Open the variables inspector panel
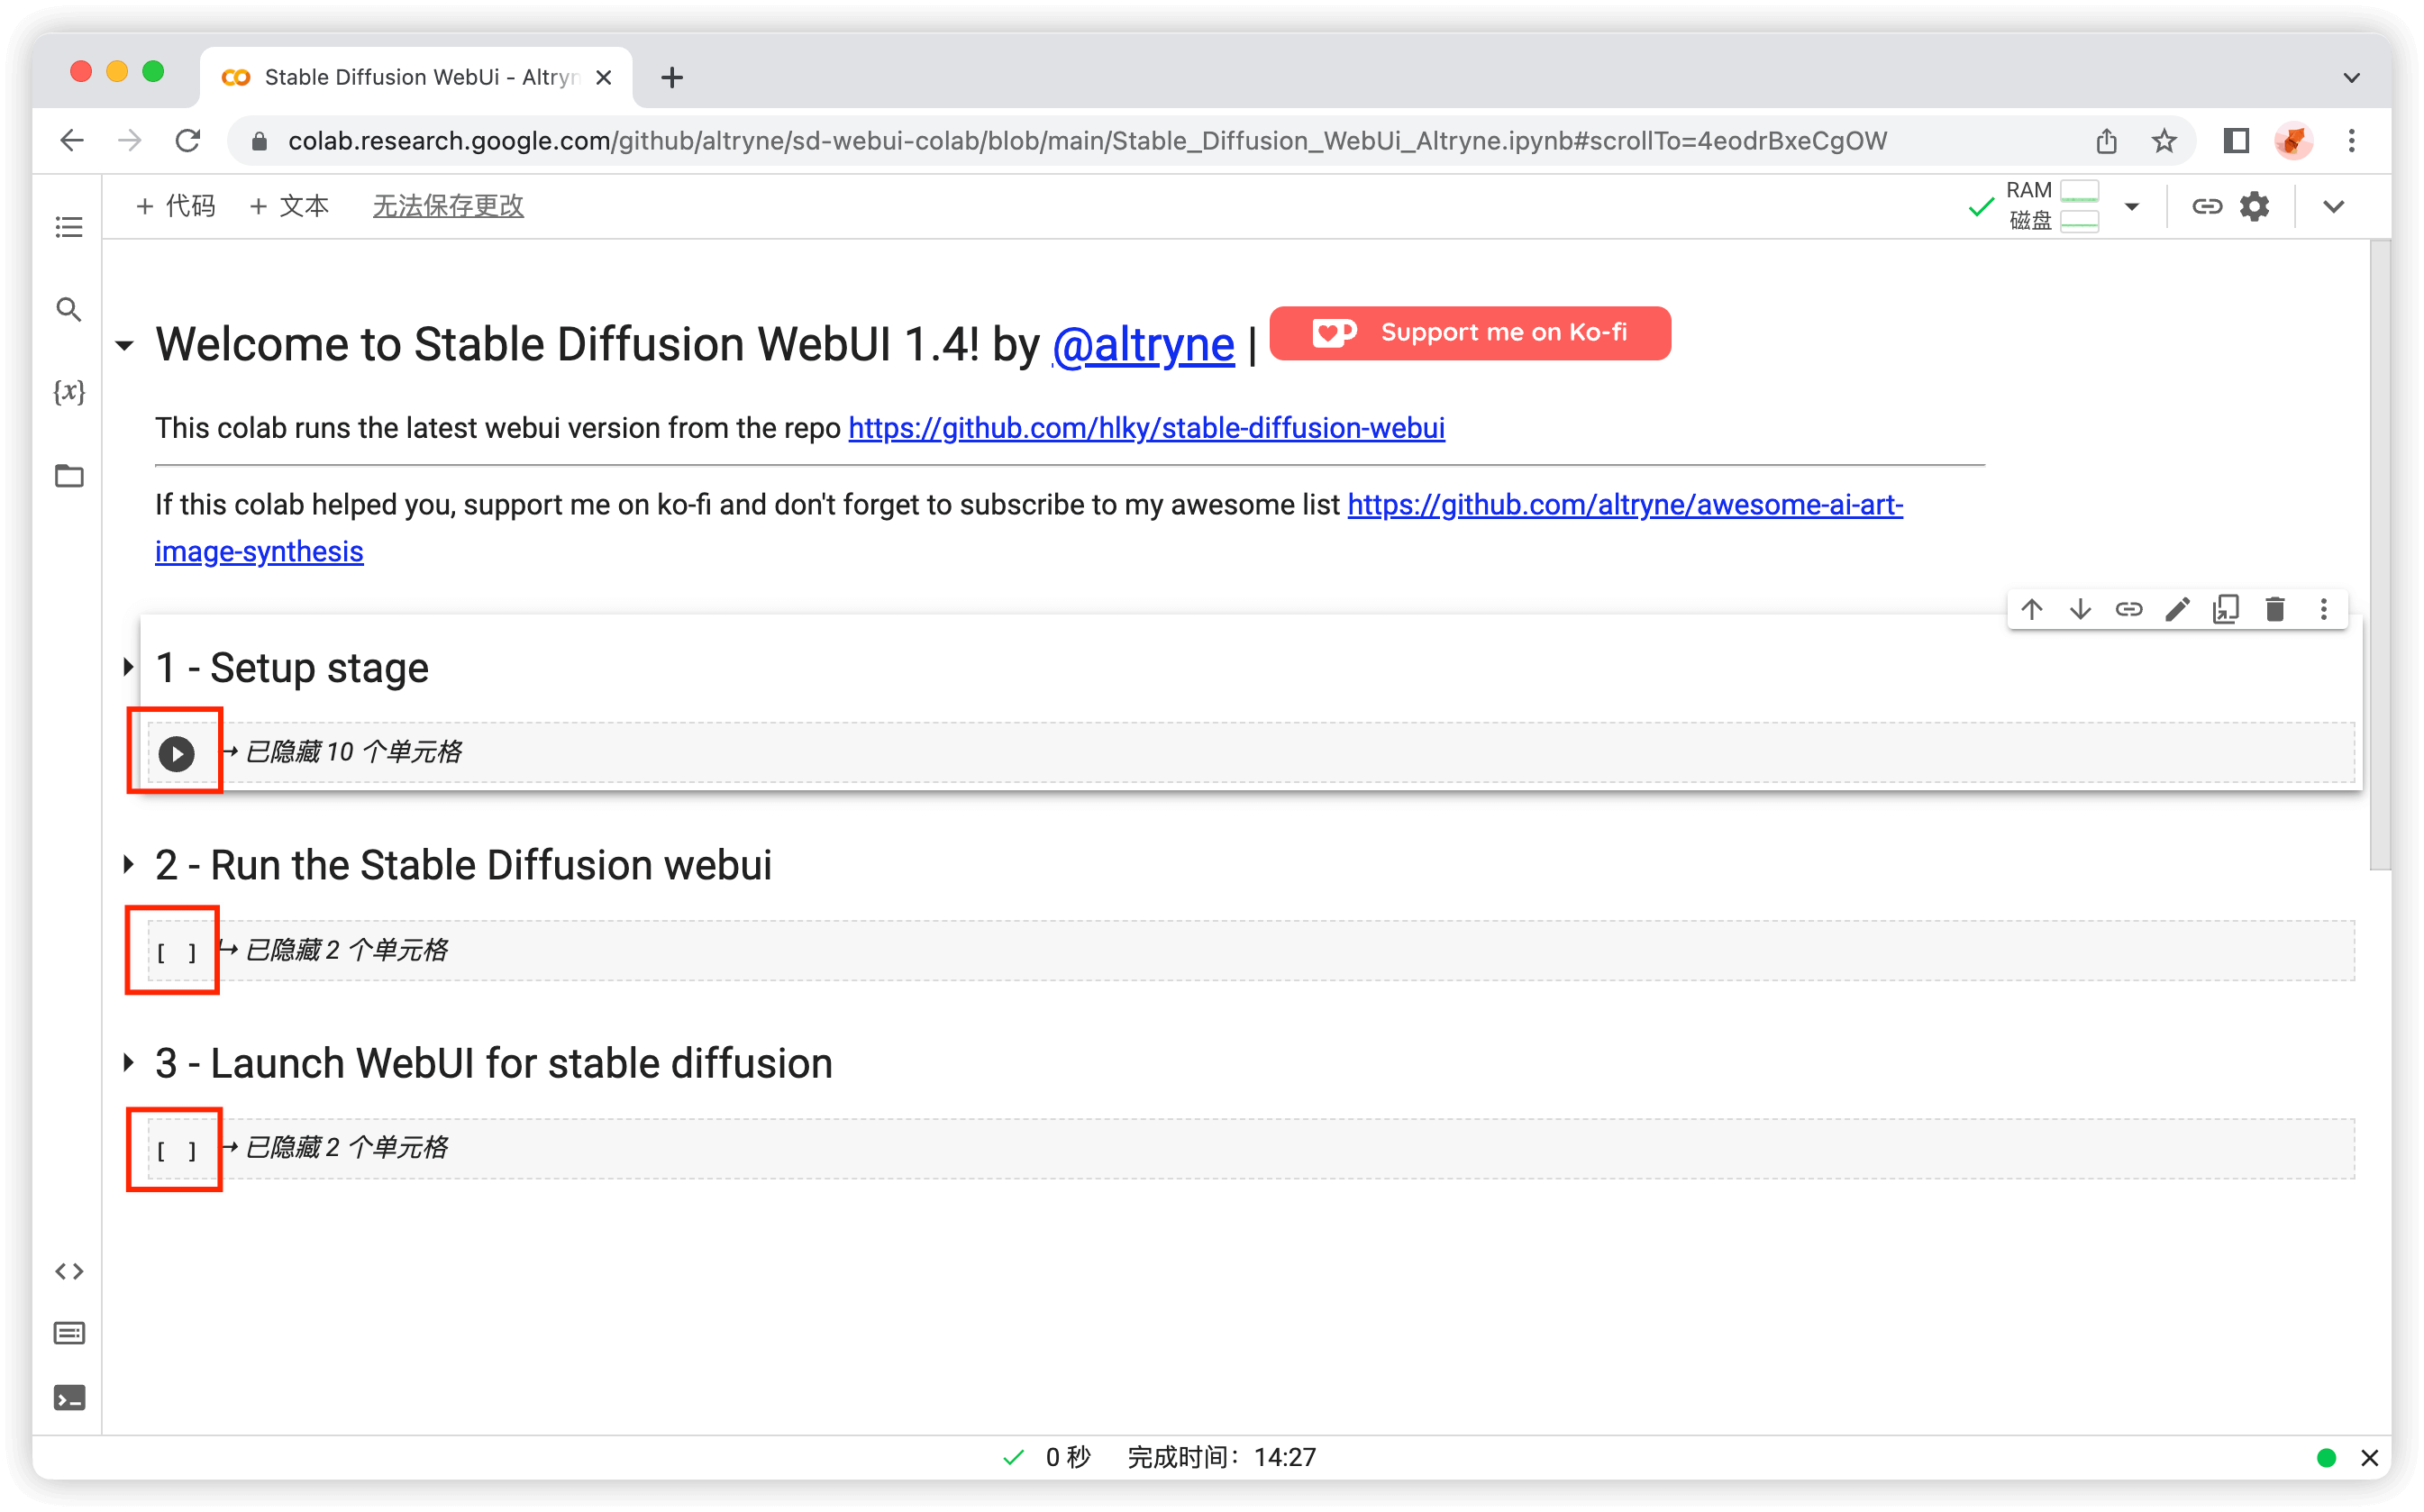2424x1512 pixels. coord(69,391)
